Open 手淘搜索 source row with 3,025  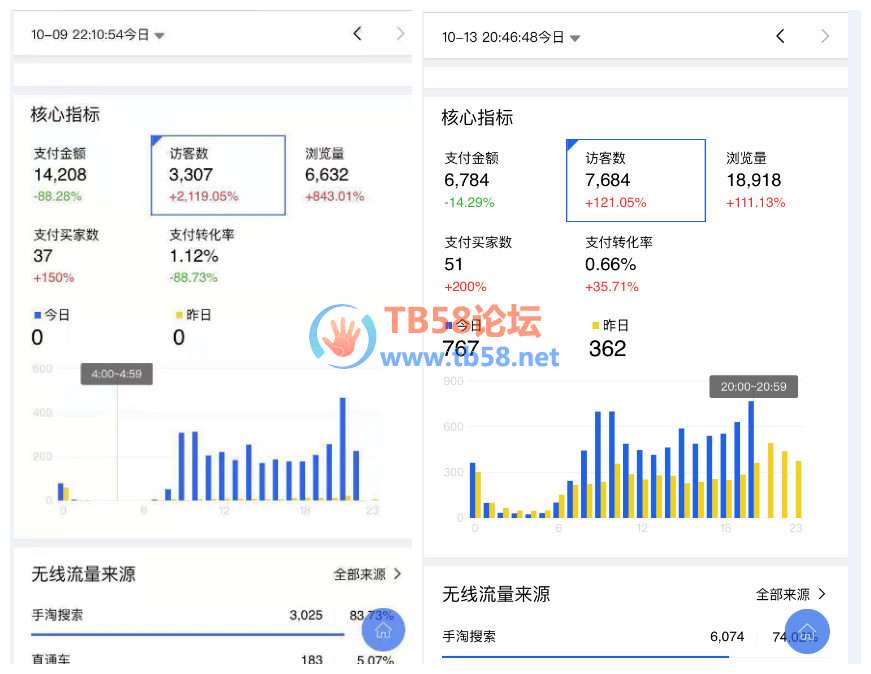pyautogui.click(x=210, y=615)
